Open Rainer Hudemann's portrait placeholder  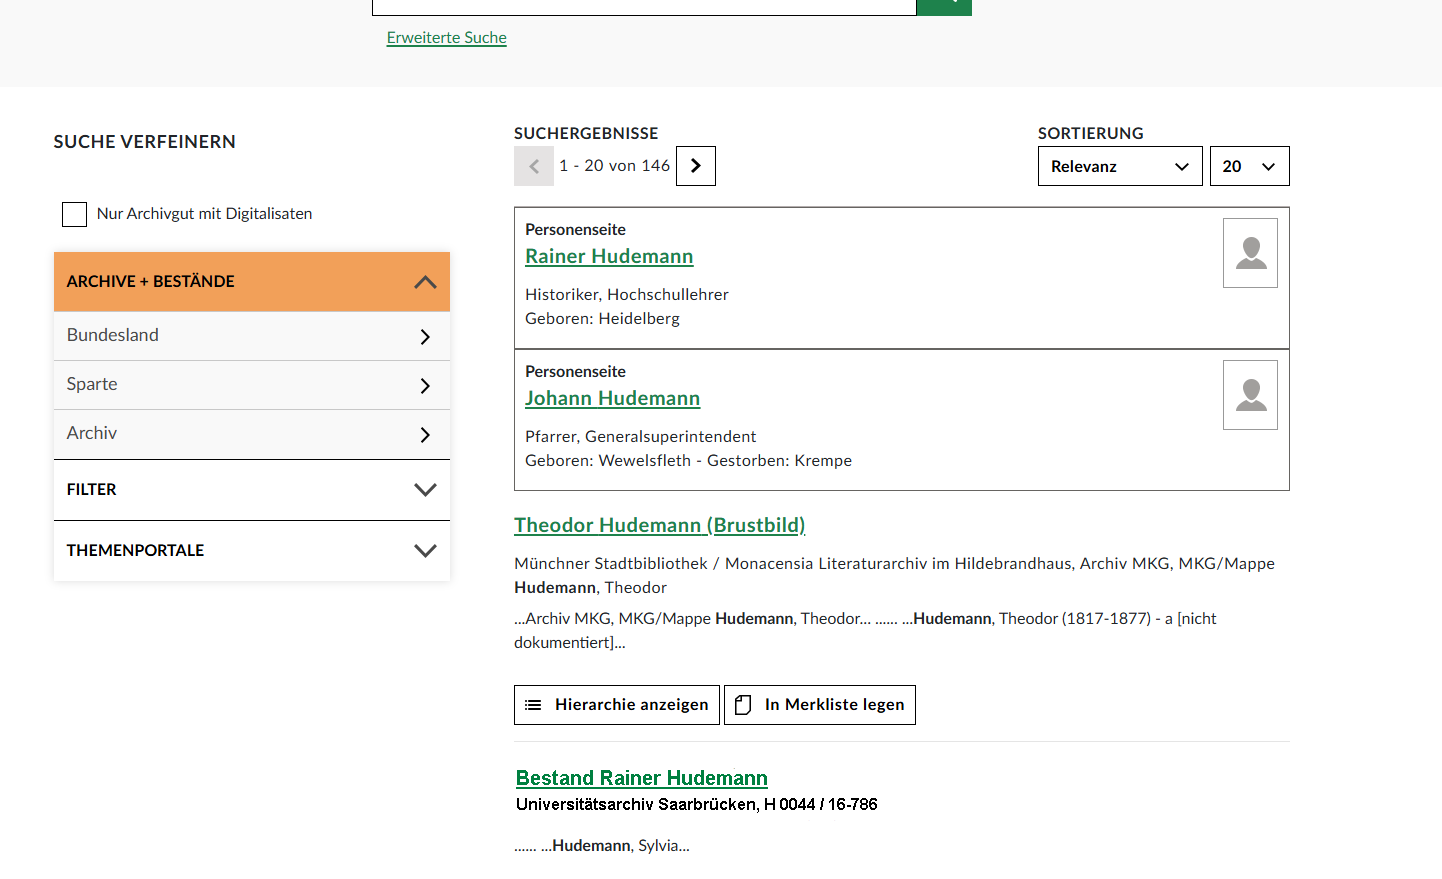click(1250, 253)
